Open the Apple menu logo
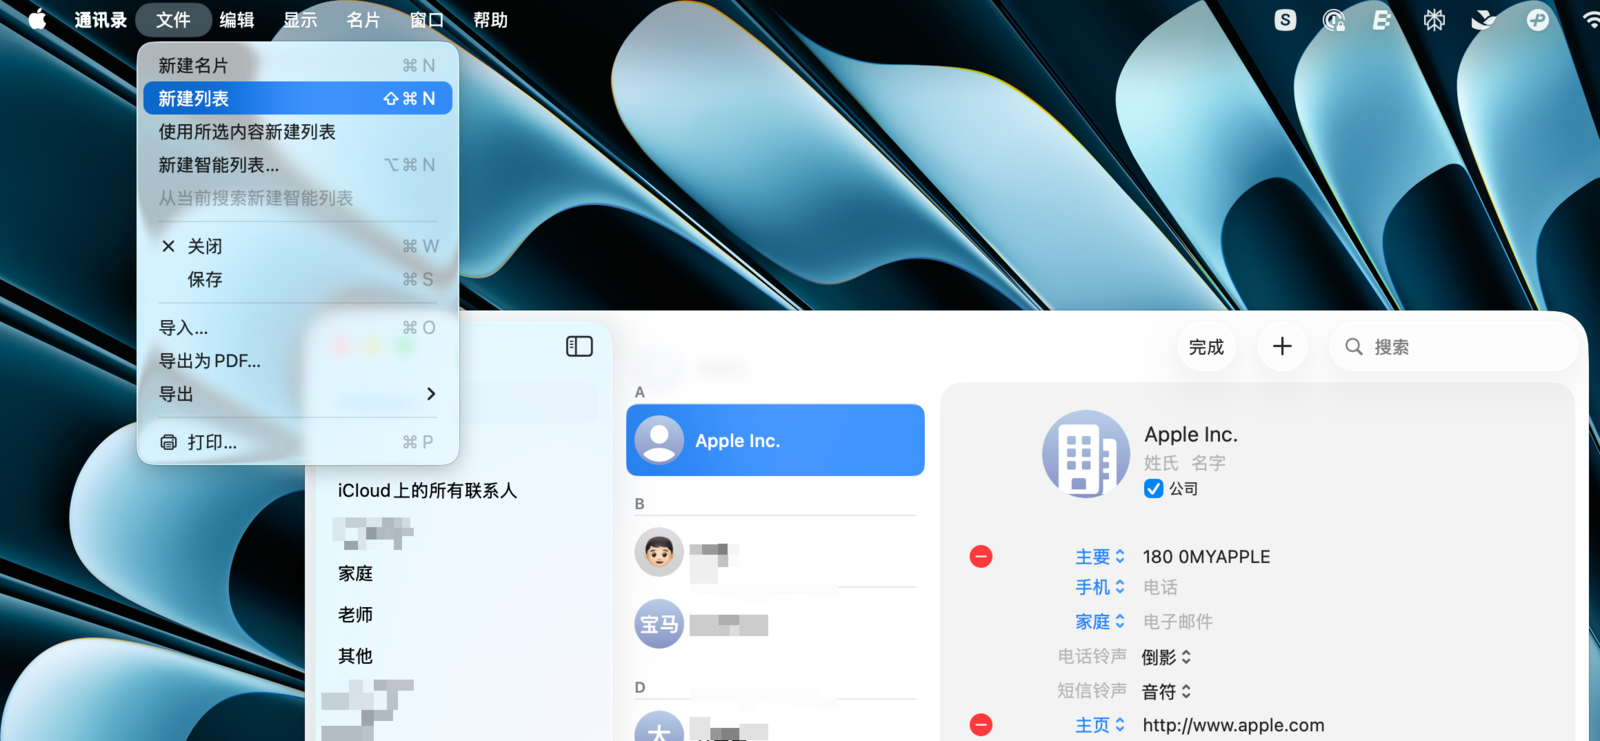This screenshot has width=1600, height=741. click(x=37, y=20)
